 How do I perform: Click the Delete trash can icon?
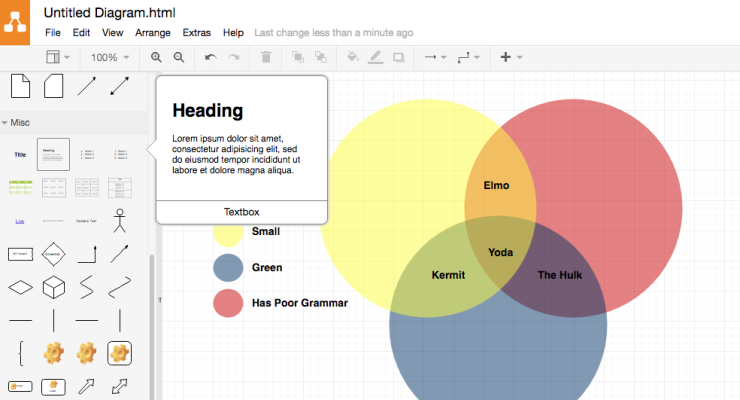(266, 58)
